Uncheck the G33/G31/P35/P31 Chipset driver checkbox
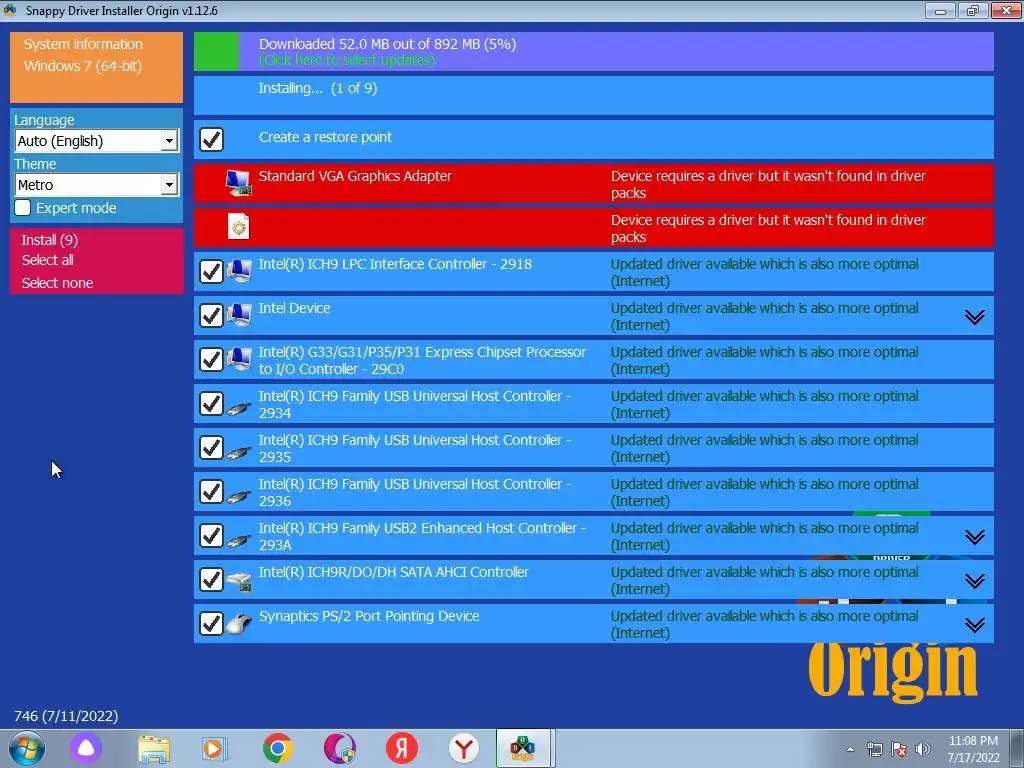This screenshot has width=1024, height=768. (x=211, y=359)
